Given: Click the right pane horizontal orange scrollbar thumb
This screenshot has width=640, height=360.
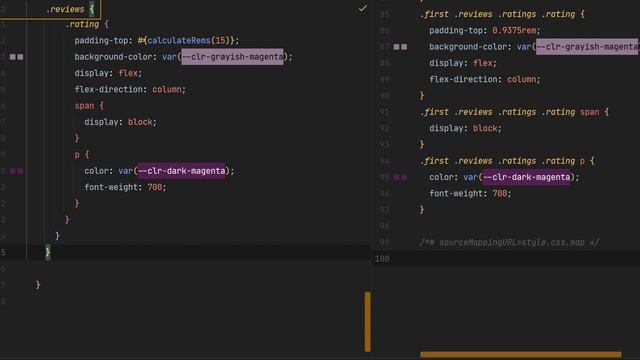Looking at the screenshot, I should coord(521,355).
